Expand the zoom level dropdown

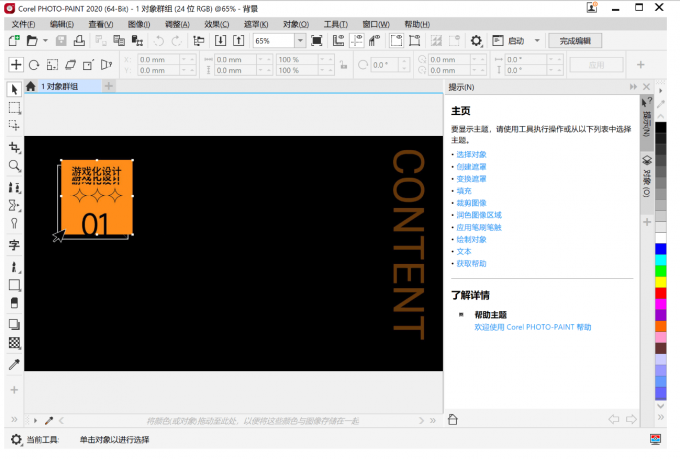(x=300, y=41)
